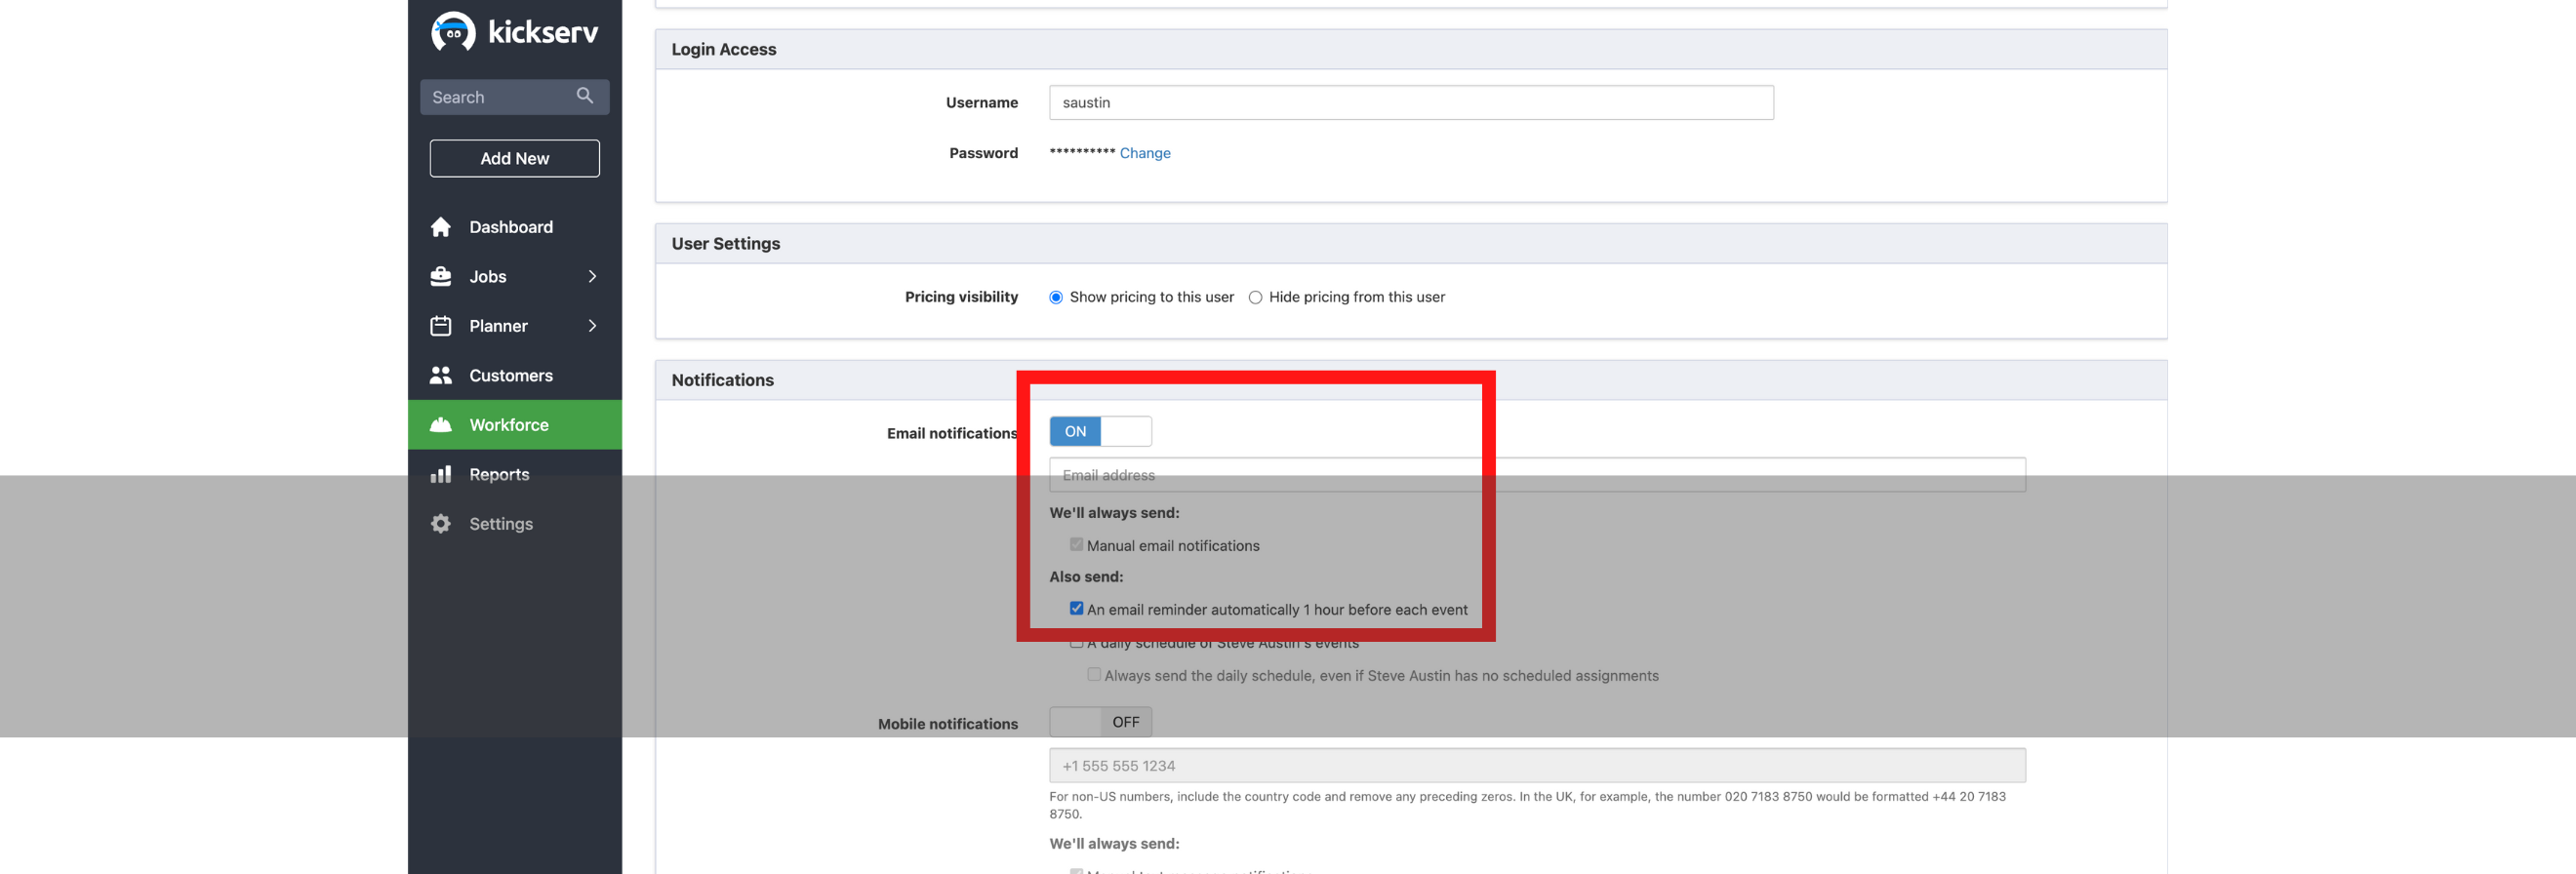Open the Workforce menu item
The height and width of the screenshot is (874, 2576).
[x=509, y=425]
